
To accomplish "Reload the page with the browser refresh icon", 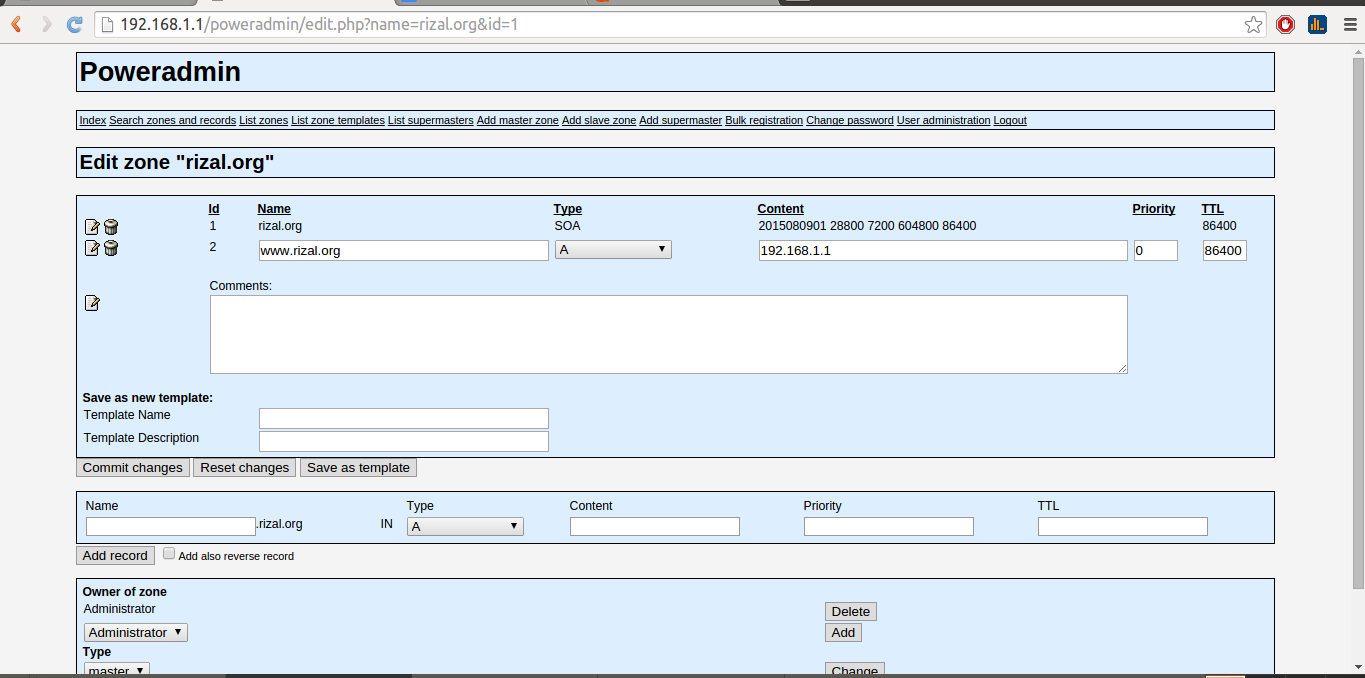I will point(74,25).
